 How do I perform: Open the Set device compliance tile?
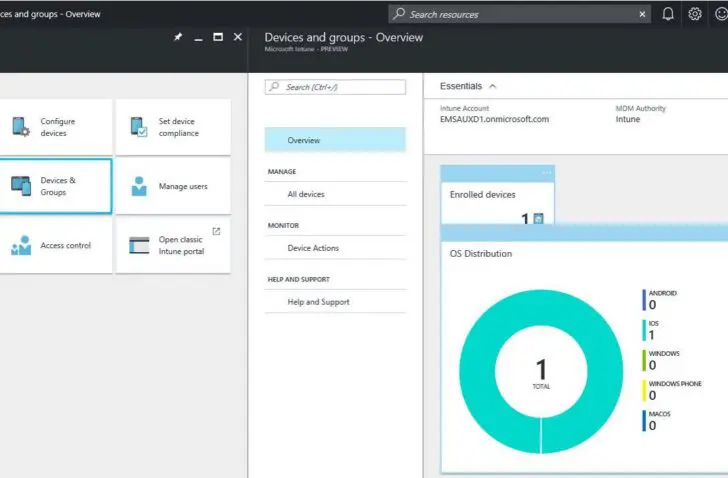click(x=173, y=127)
